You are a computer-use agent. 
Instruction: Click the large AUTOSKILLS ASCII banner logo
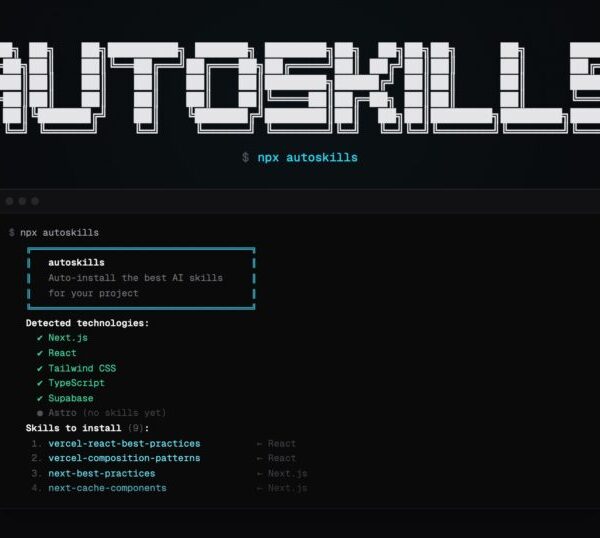(300, 88)
